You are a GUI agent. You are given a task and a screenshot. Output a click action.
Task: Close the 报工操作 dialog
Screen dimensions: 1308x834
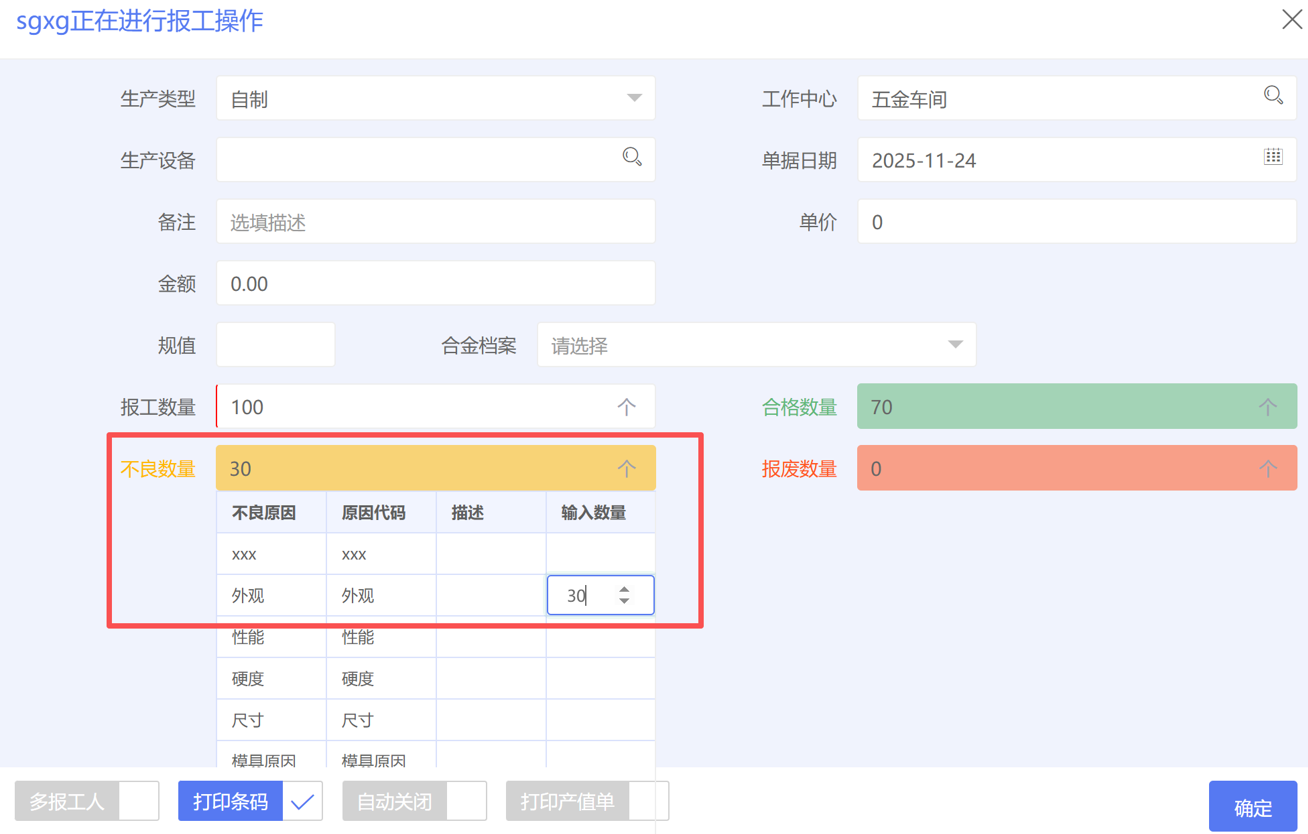(1291, 20)
